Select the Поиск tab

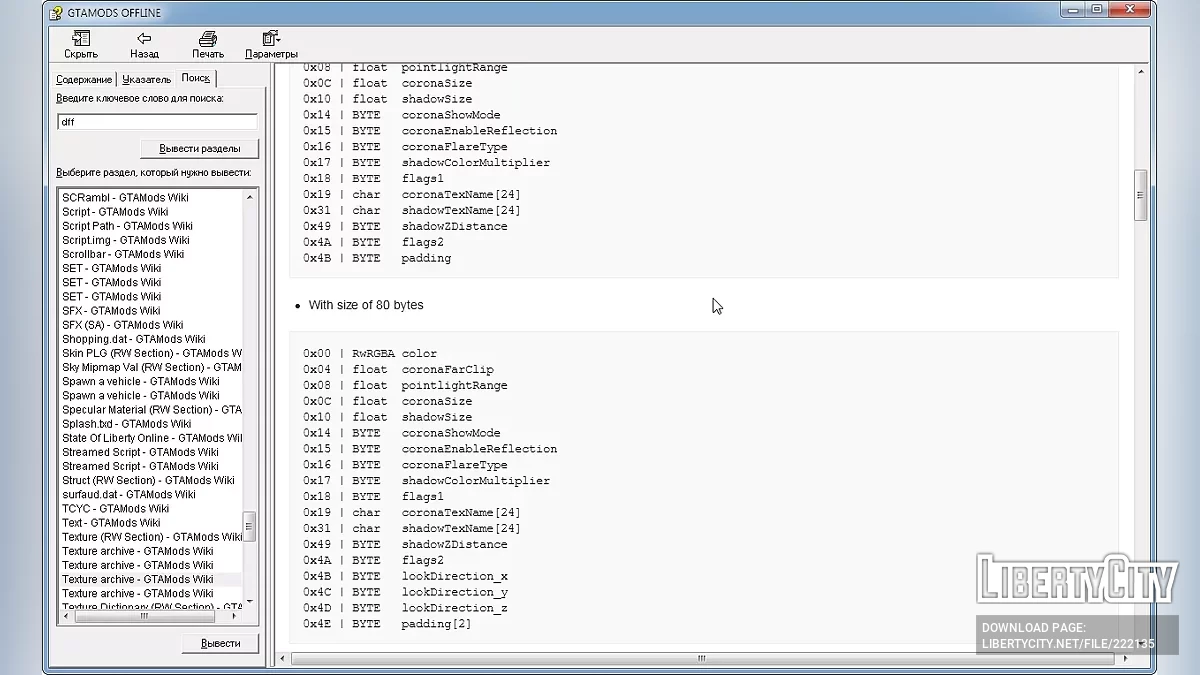point(195,78)
